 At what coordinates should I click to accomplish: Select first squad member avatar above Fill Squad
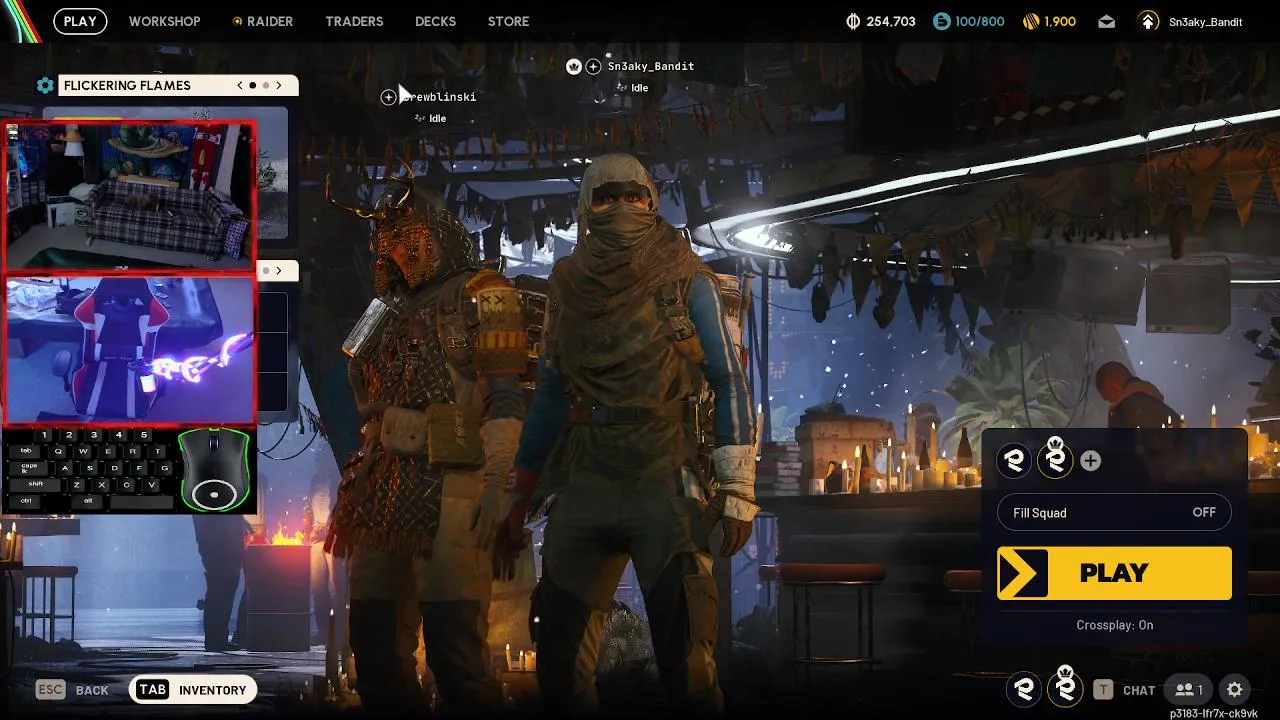tap(1014, 460)
